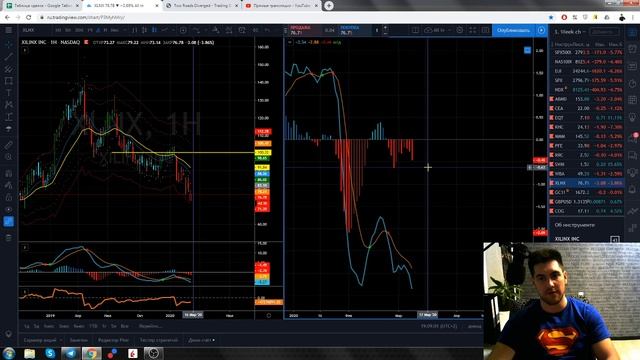Image resolution: width=640 pixels, height=360 pixels.
Task: Open the Редактор Pine editor tab
Action: (x=113, y=340)
